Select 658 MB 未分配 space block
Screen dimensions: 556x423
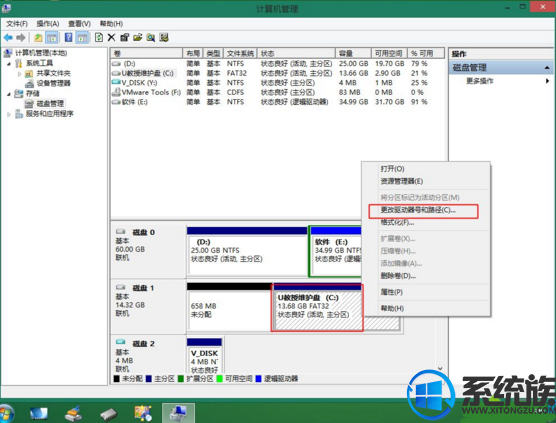229,307
